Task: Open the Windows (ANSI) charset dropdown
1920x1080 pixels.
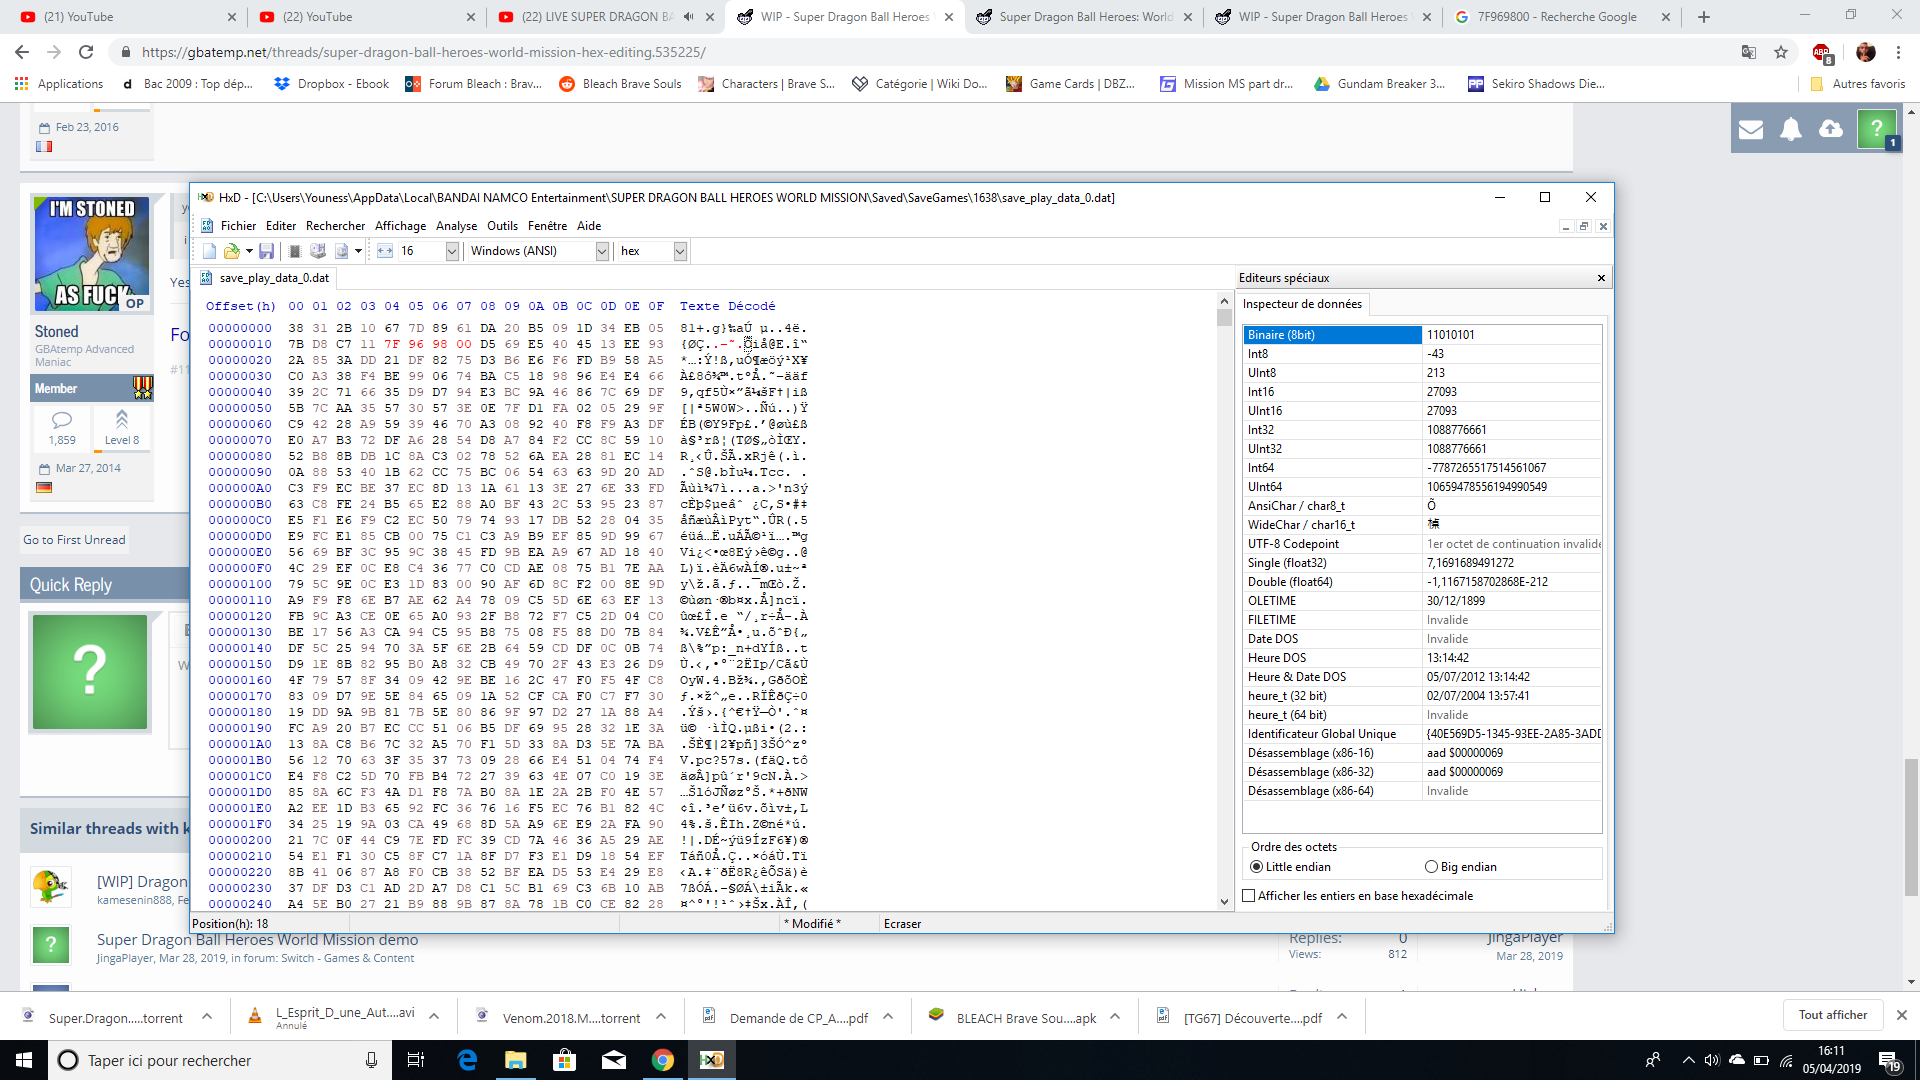Action: 602,251
